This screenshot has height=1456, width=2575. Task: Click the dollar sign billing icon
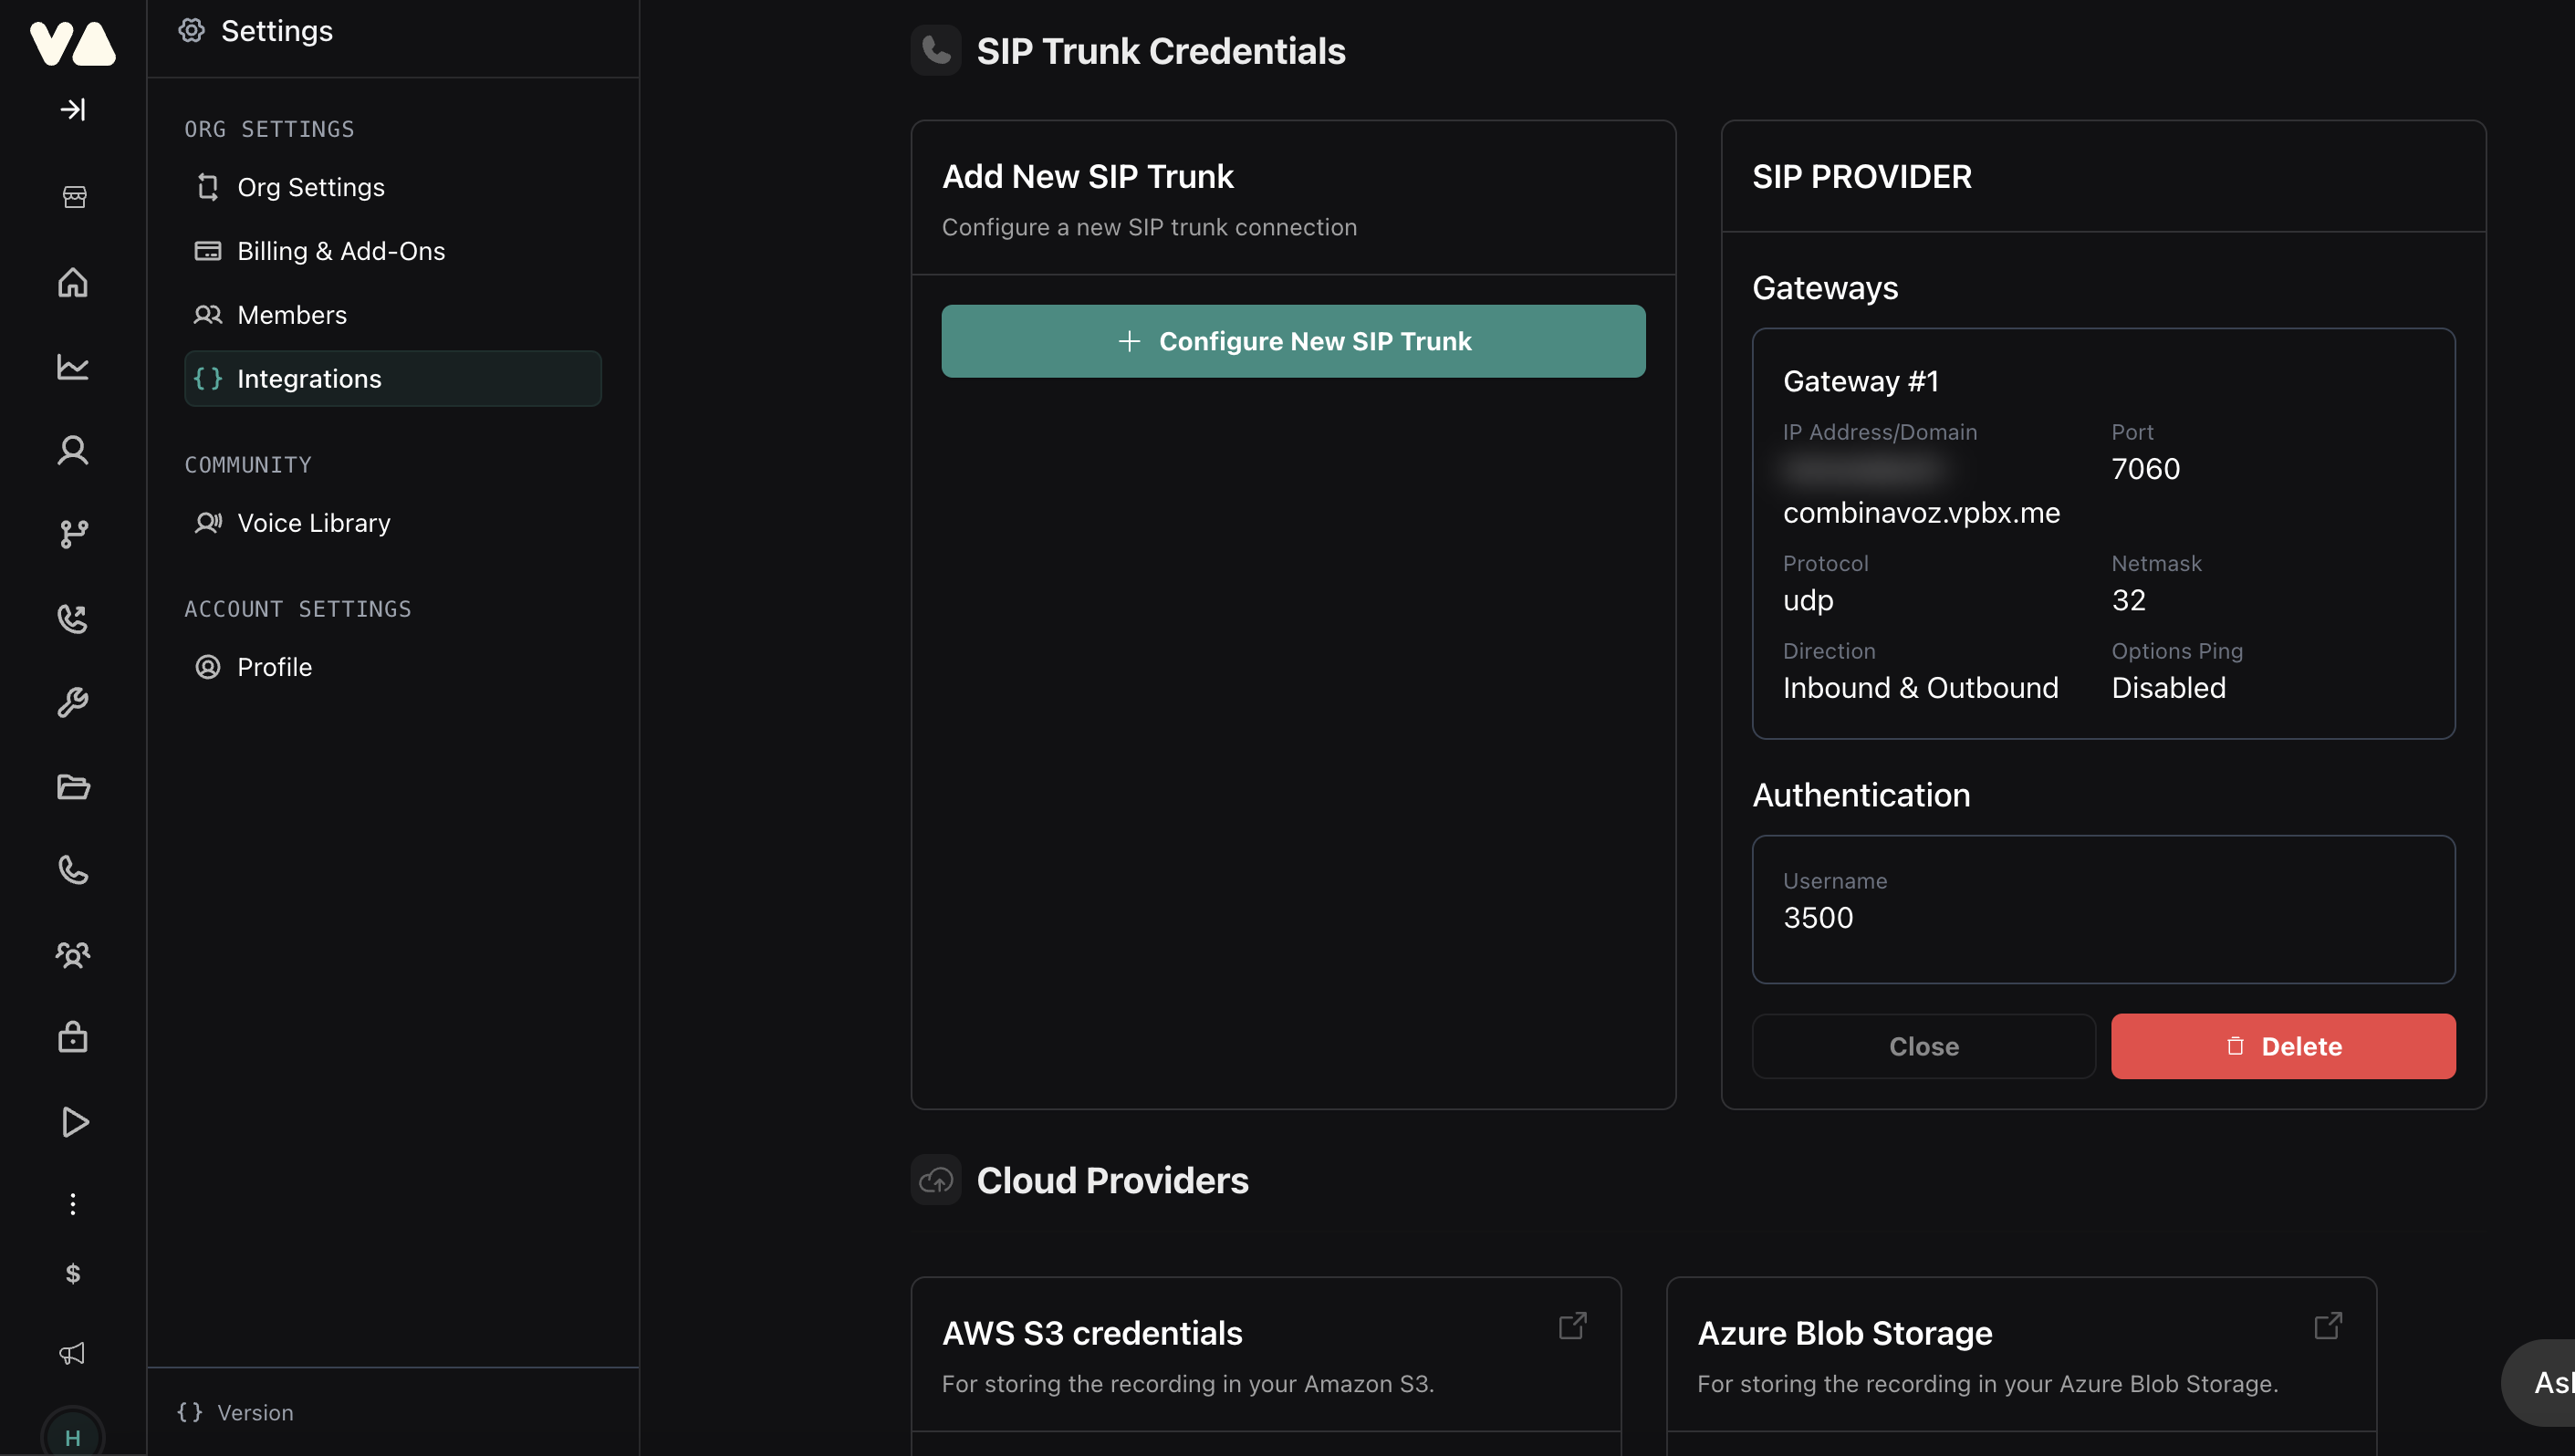(x=73, y=1273)
